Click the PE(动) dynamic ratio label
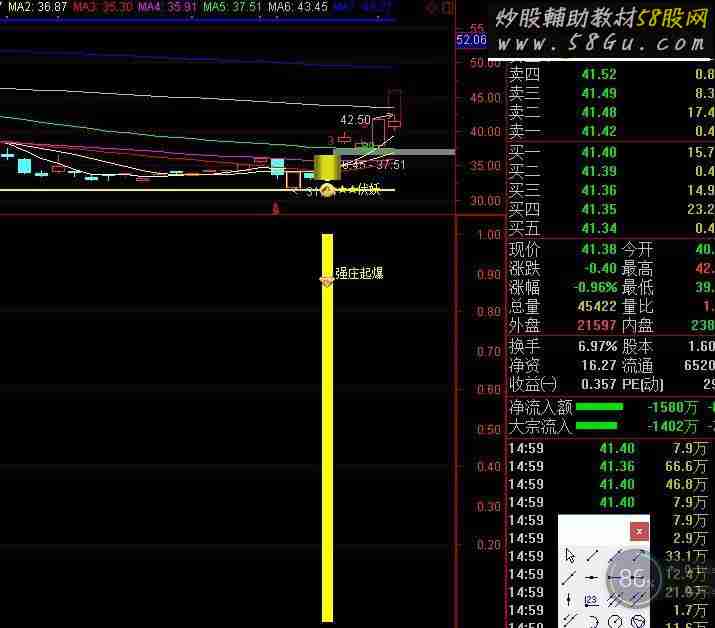The image size is (715, 628). point(642,384)
